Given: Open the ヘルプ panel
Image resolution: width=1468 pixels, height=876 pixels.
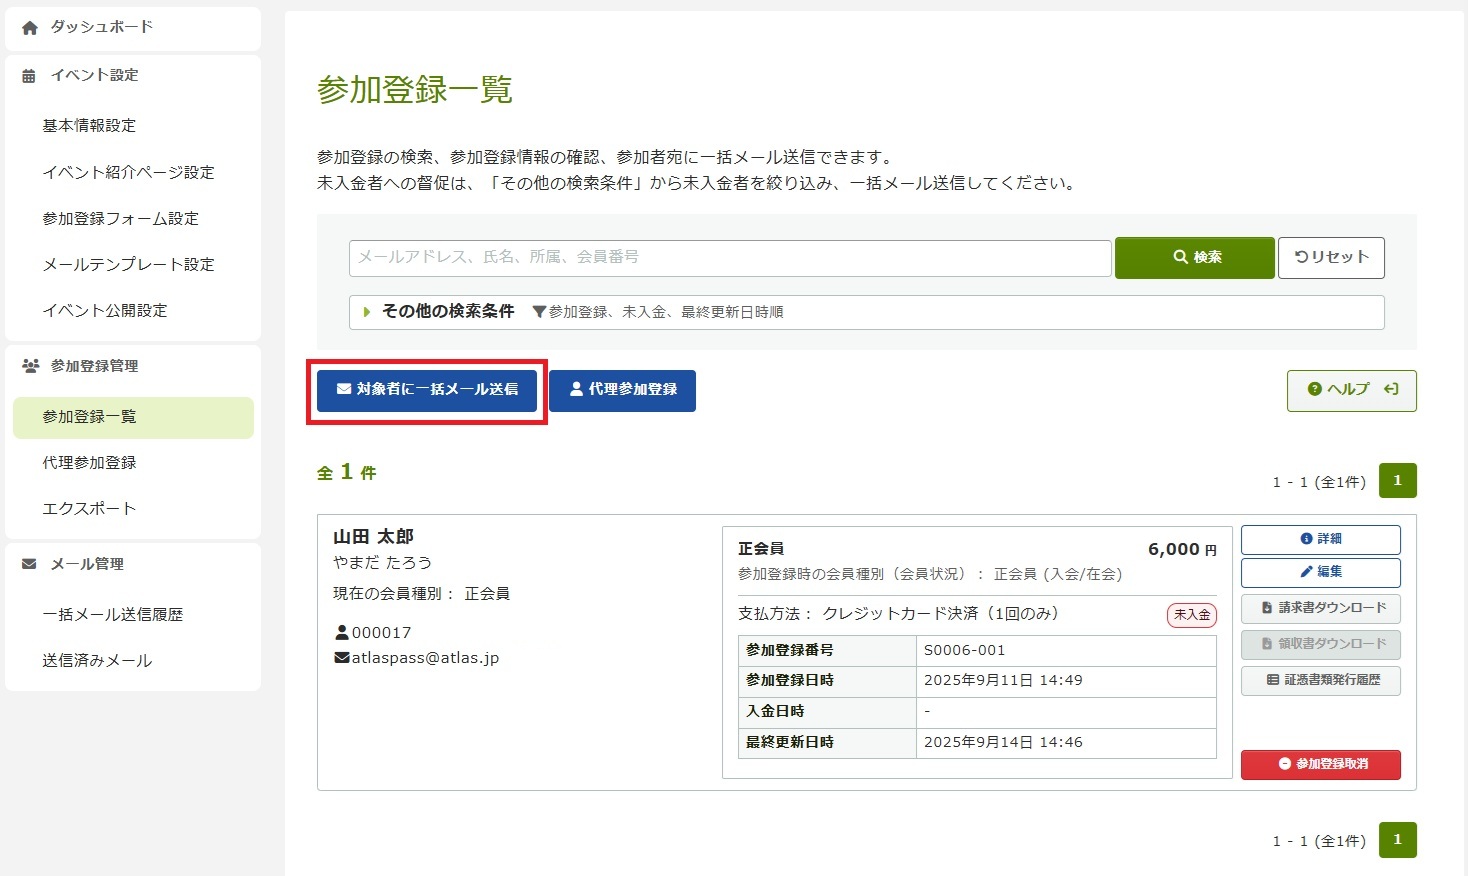Looking at the screenshot, I should (x=1351, y=390).
